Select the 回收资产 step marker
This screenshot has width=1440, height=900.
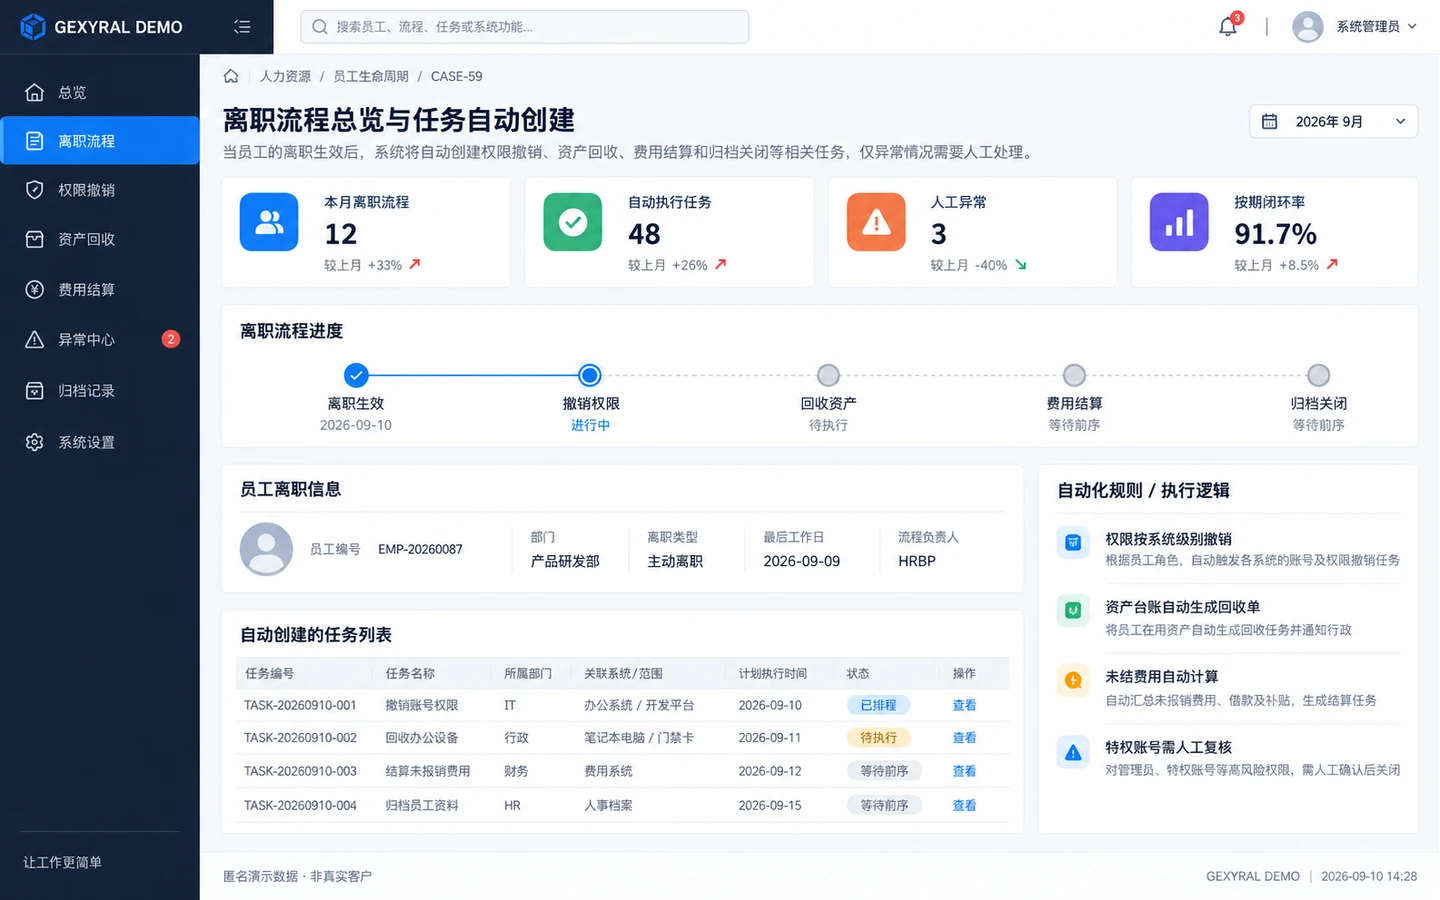[828, 375]
